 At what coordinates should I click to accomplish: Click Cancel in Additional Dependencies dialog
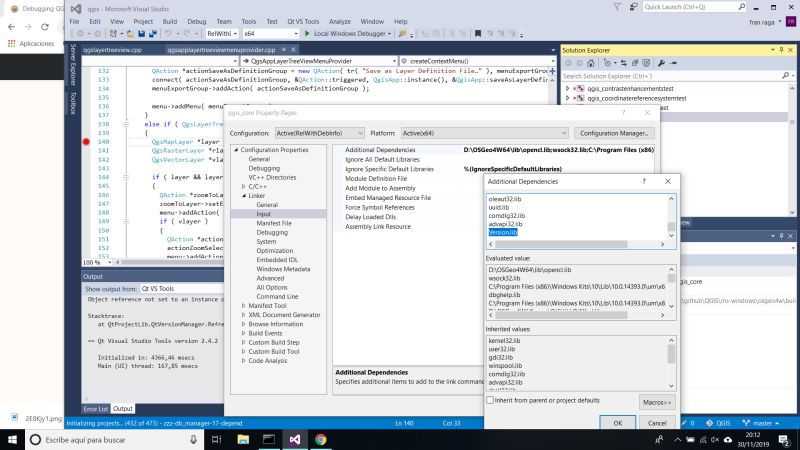657,423
